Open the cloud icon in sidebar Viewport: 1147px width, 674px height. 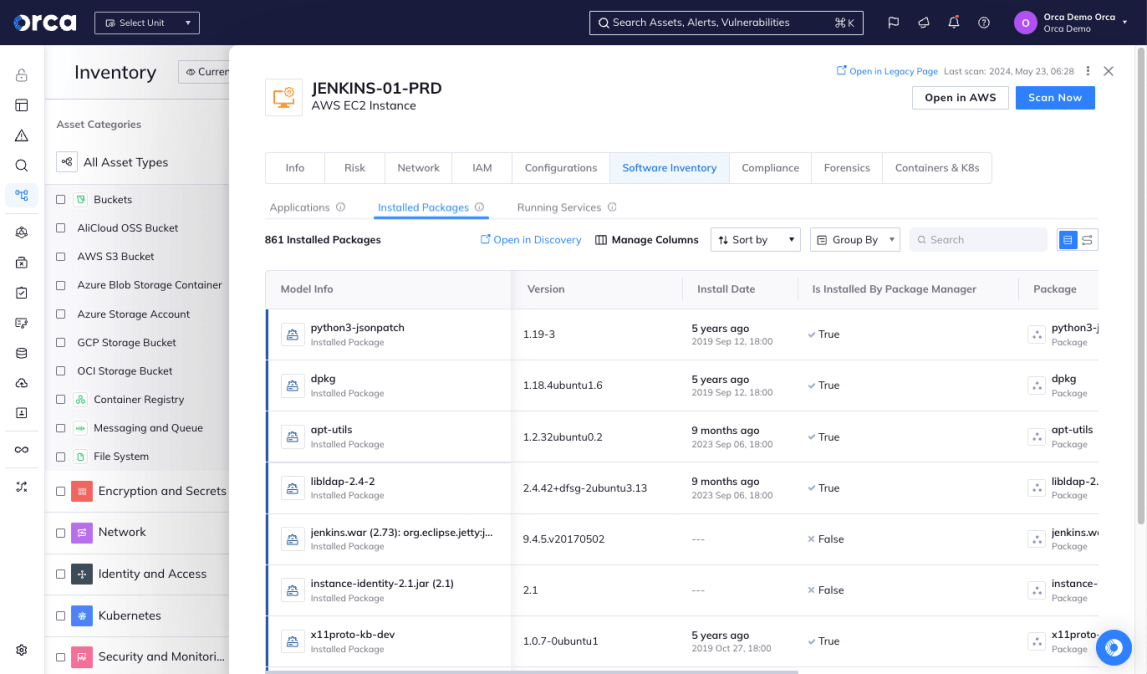21,383
